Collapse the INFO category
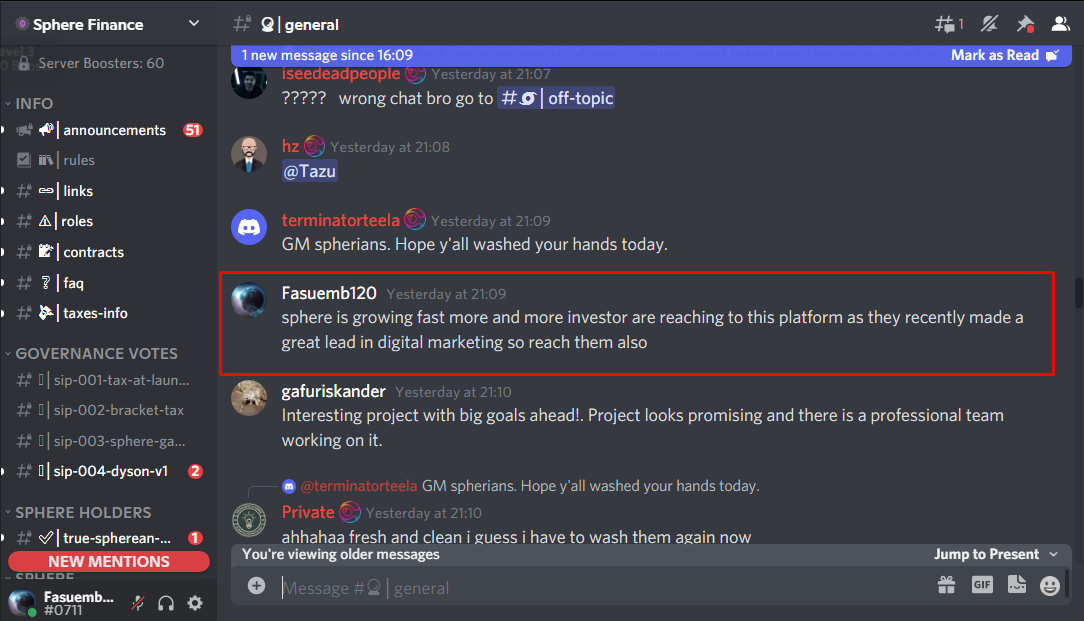1084x621 pixels. pos(33,104)
